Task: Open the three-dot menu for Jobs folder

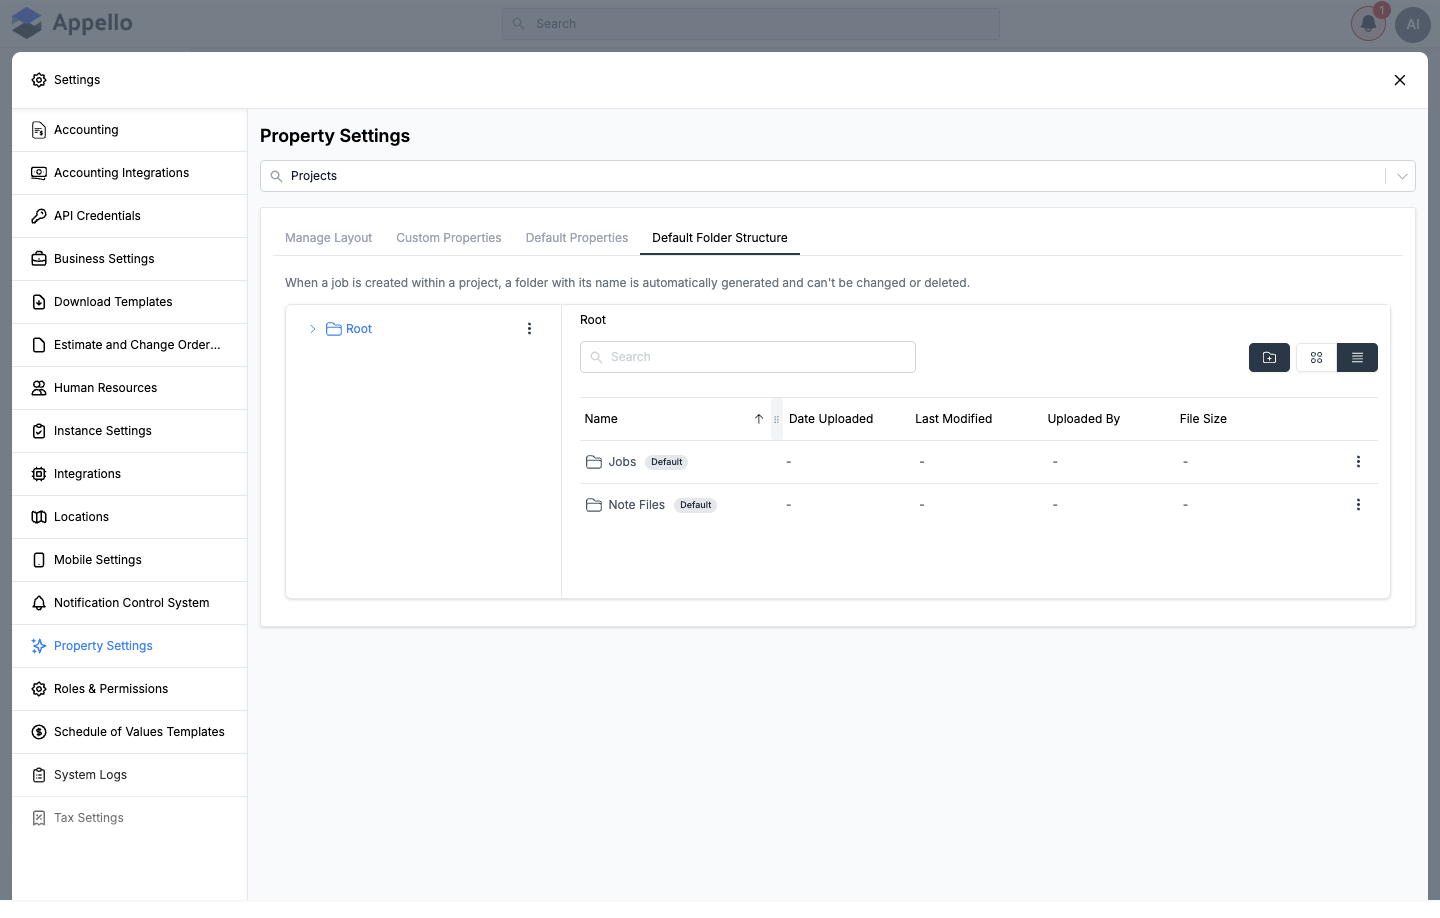Action: 1358,462
